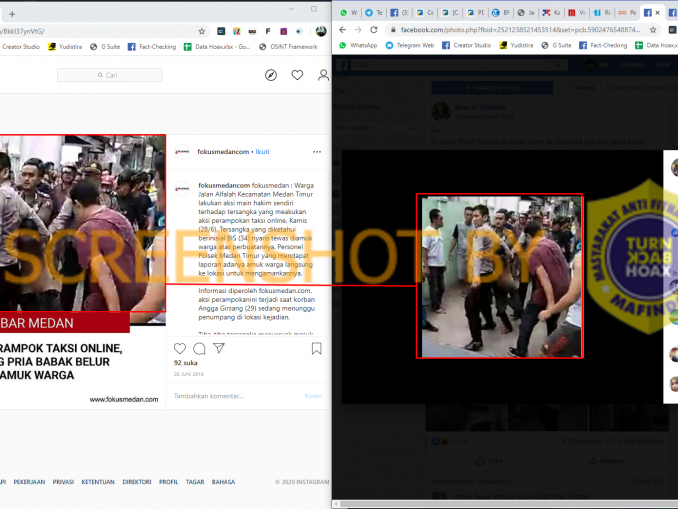Open BAHASA footer language link

(x=223, y=482)
